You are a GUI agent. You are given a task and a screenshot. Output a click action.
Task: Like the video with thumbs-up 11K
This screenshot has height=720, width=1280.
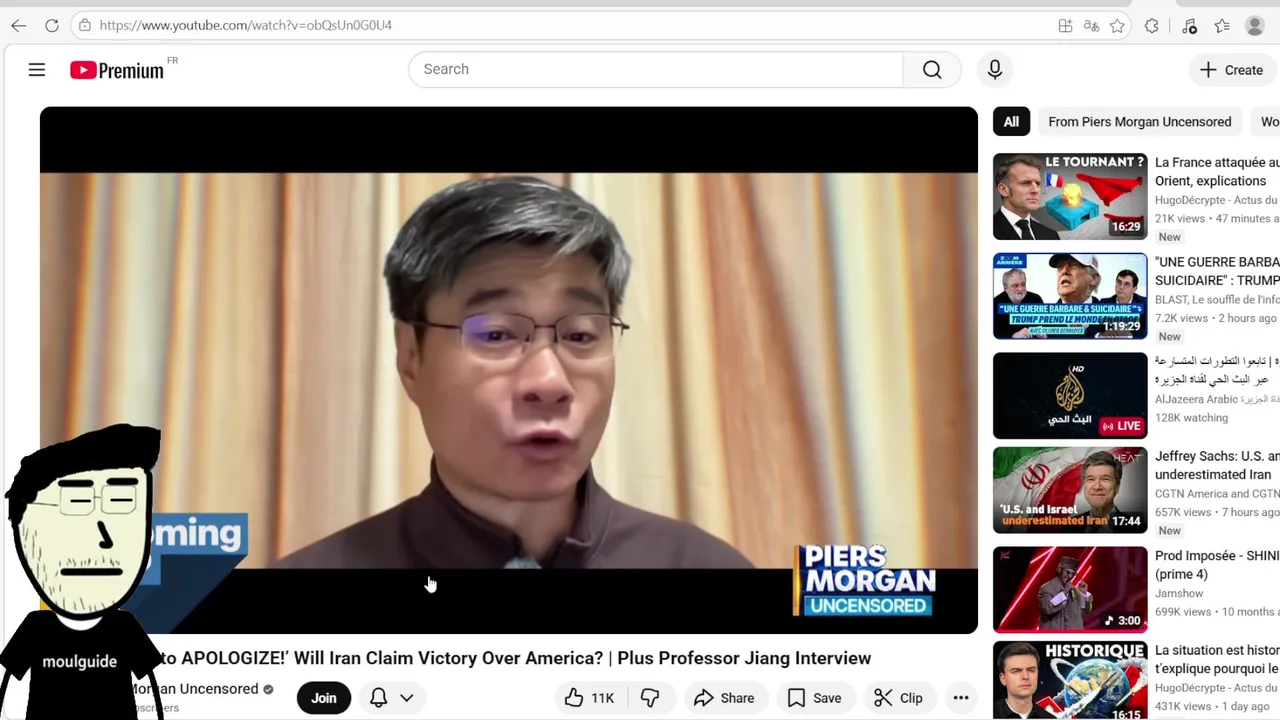(x=590, y=698)
